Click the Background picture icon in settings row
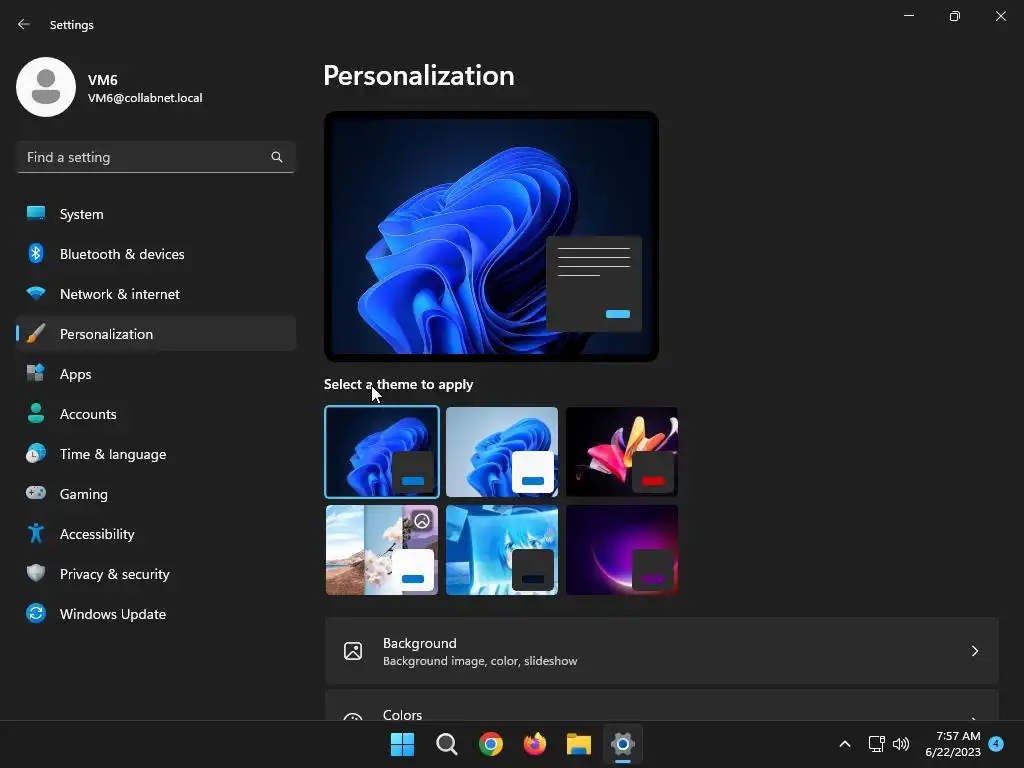Screen dimensions: 1024x768 pyautogui.click(x=353, y=651)
